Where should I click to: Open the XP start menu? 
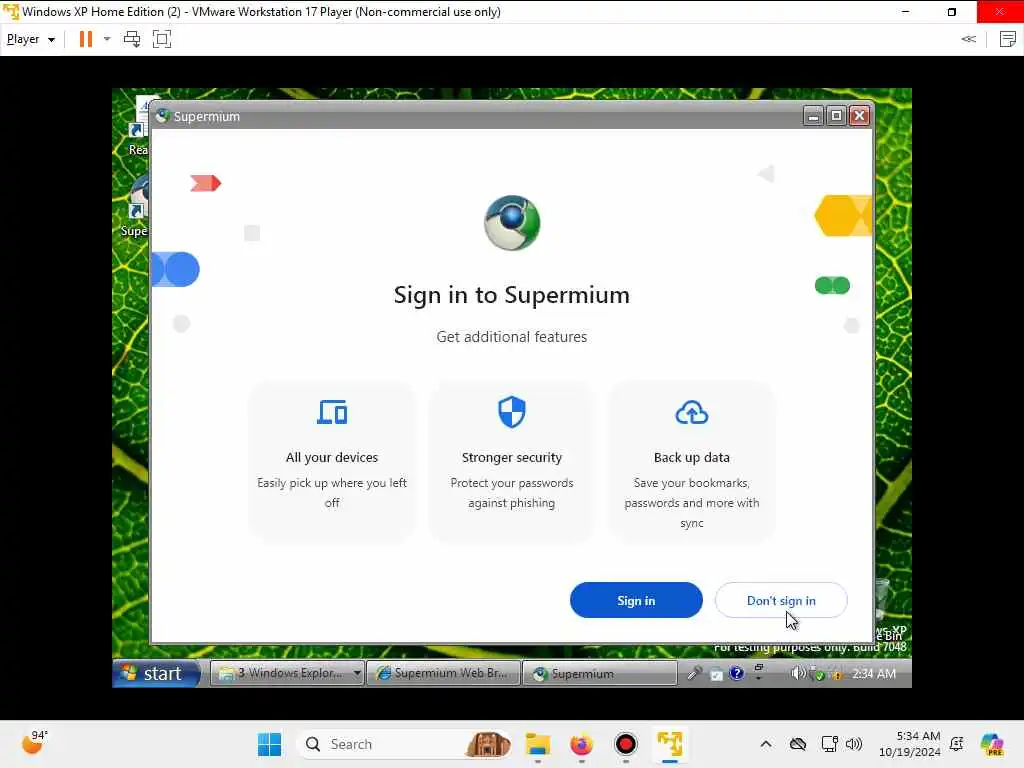[x=157, y=673]
